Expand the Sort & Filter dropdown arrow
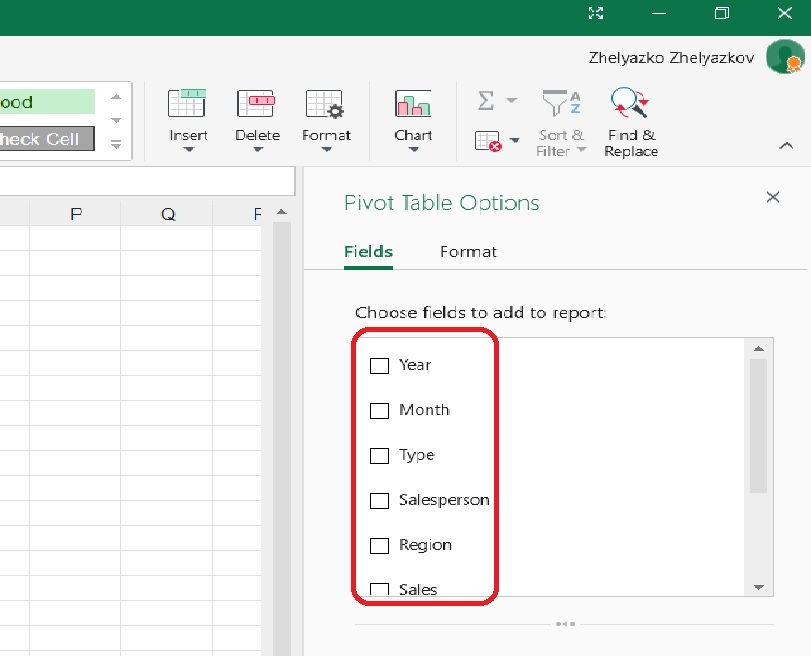The width and height of the screenshot is (811, 656). [x=581, y=150]
